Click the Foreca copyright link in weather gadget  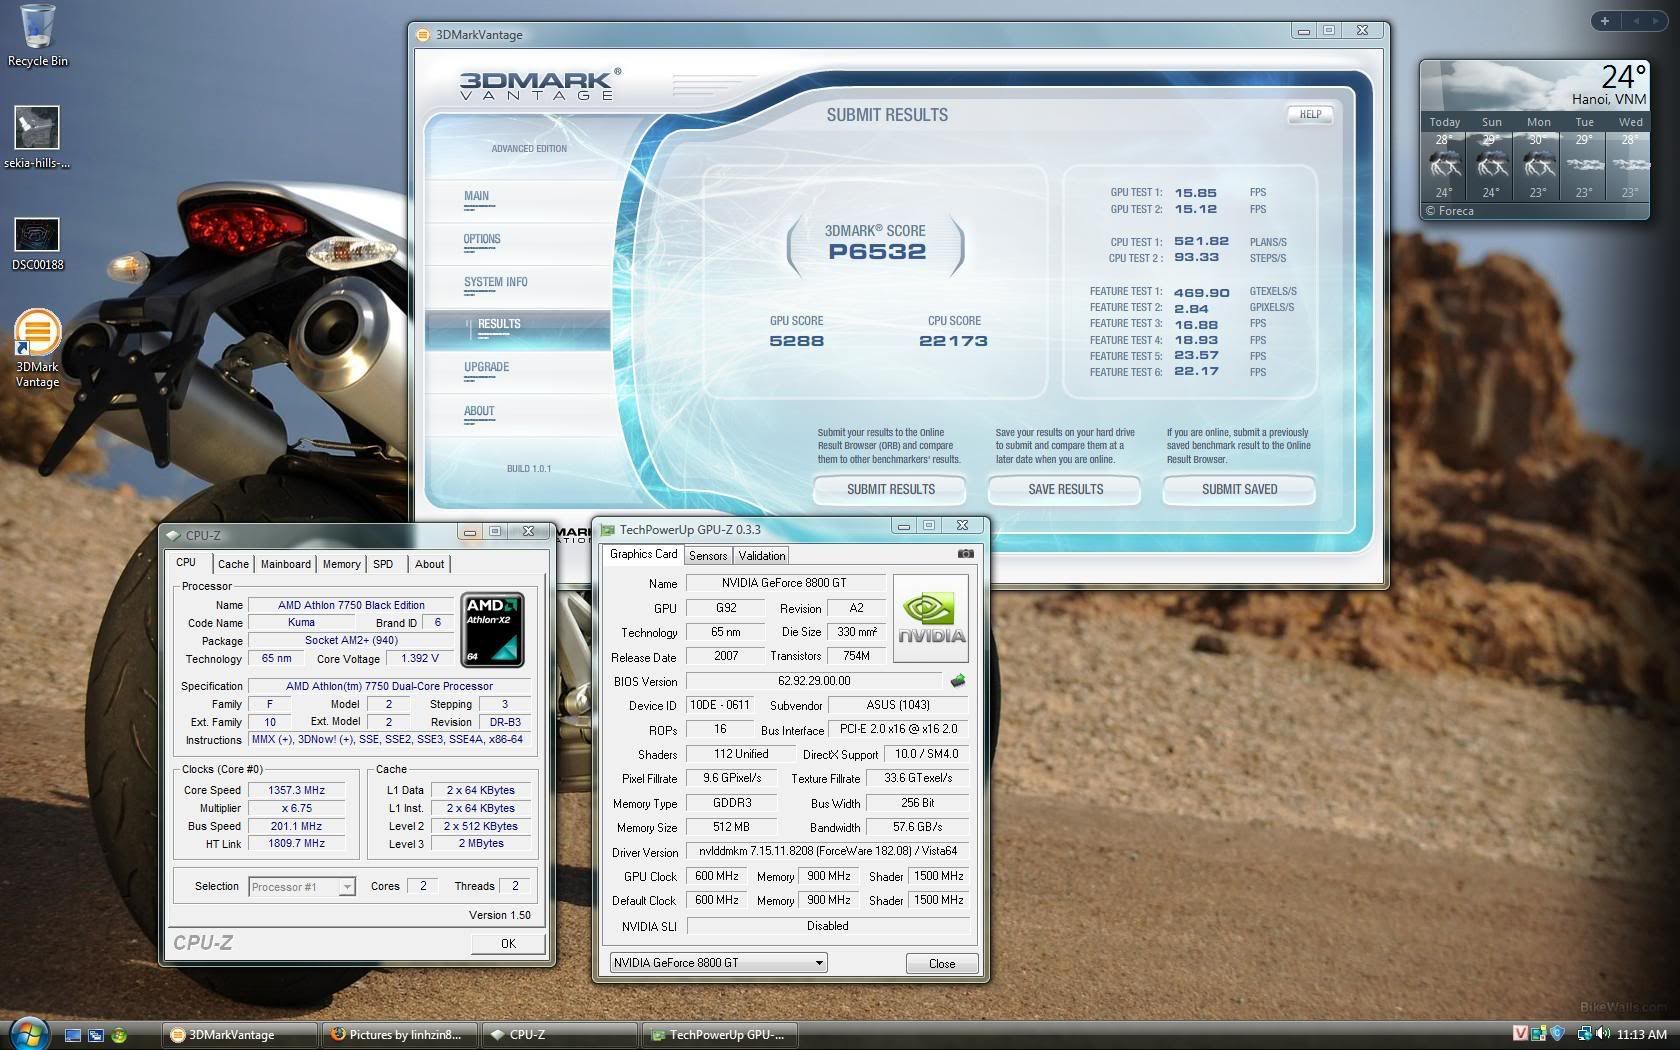click(1449, 211)
